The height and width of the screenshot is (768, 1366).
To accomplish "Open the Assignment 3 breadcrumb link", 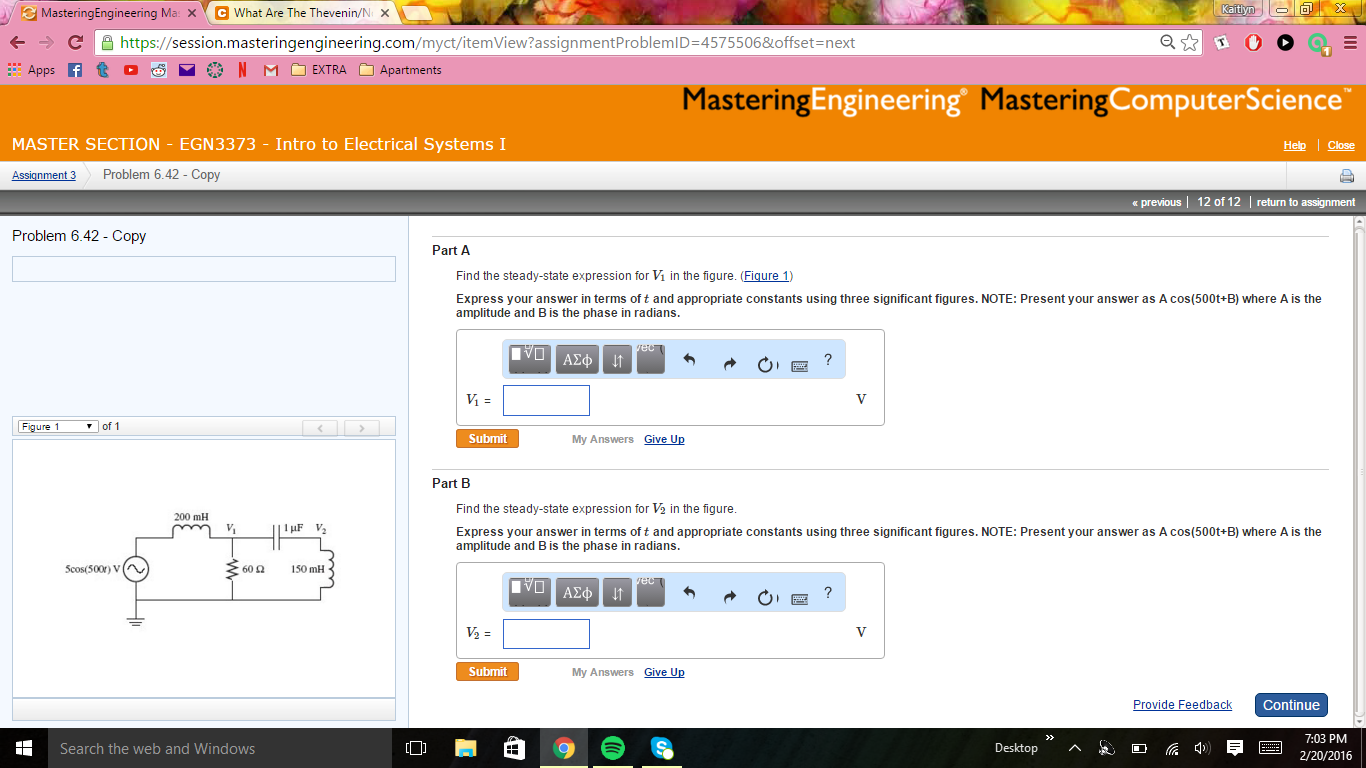I will click(x=43, y=175).
